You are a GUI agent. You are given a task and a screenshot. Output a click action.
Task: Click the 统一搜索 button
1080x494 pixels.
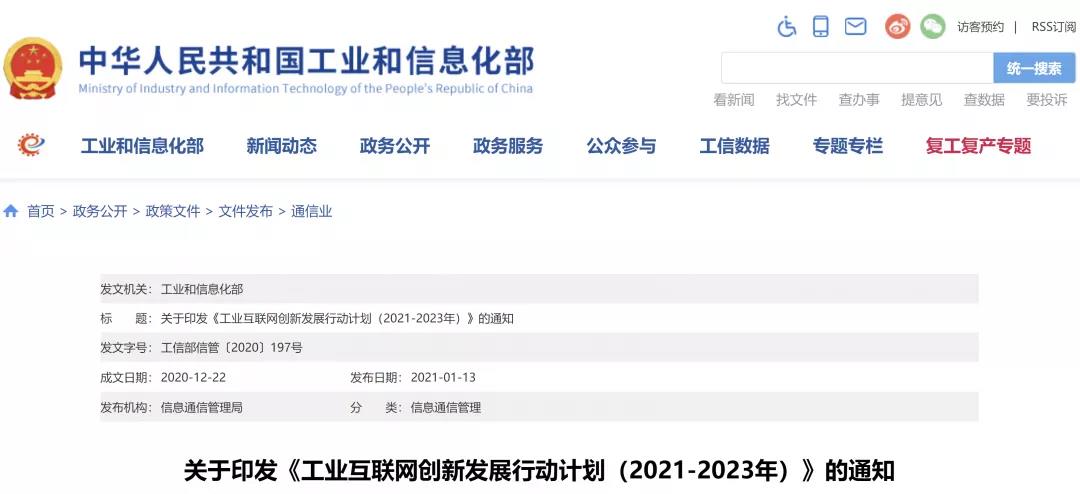(x=1034, y=68)
